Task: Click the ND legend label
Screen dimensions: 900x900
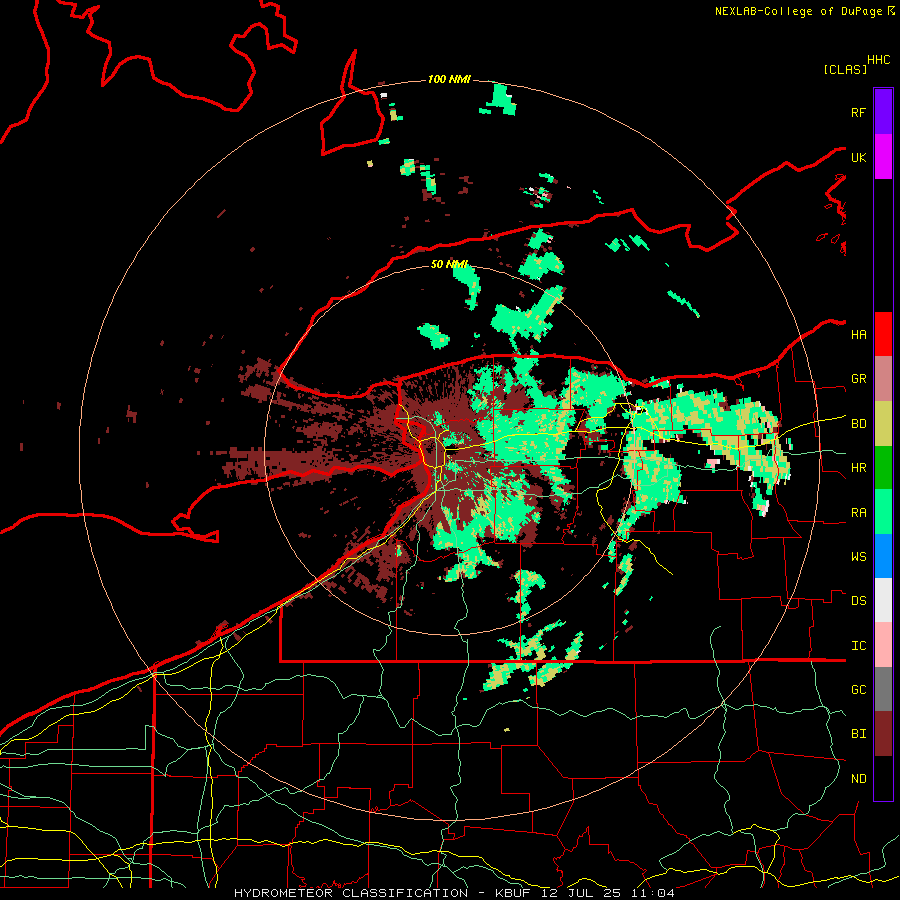Action: point(858,779)
